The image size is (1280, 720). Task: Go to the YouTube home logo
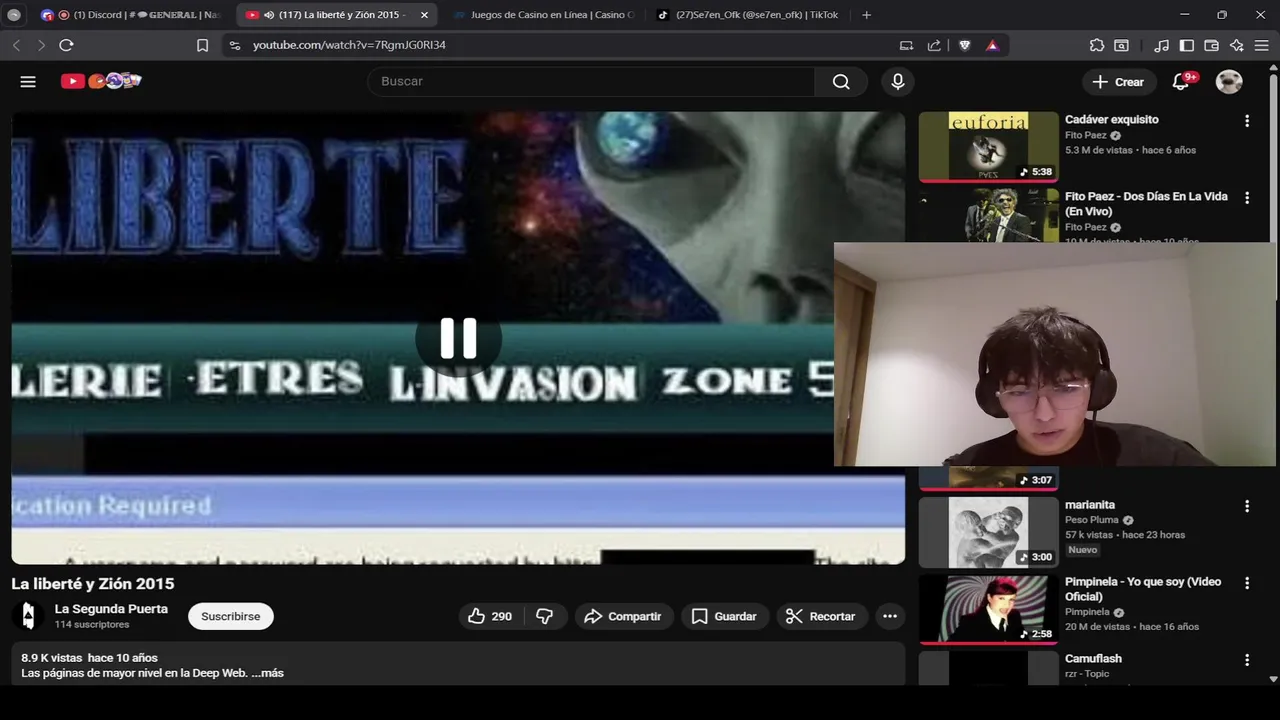coord(101,81)
